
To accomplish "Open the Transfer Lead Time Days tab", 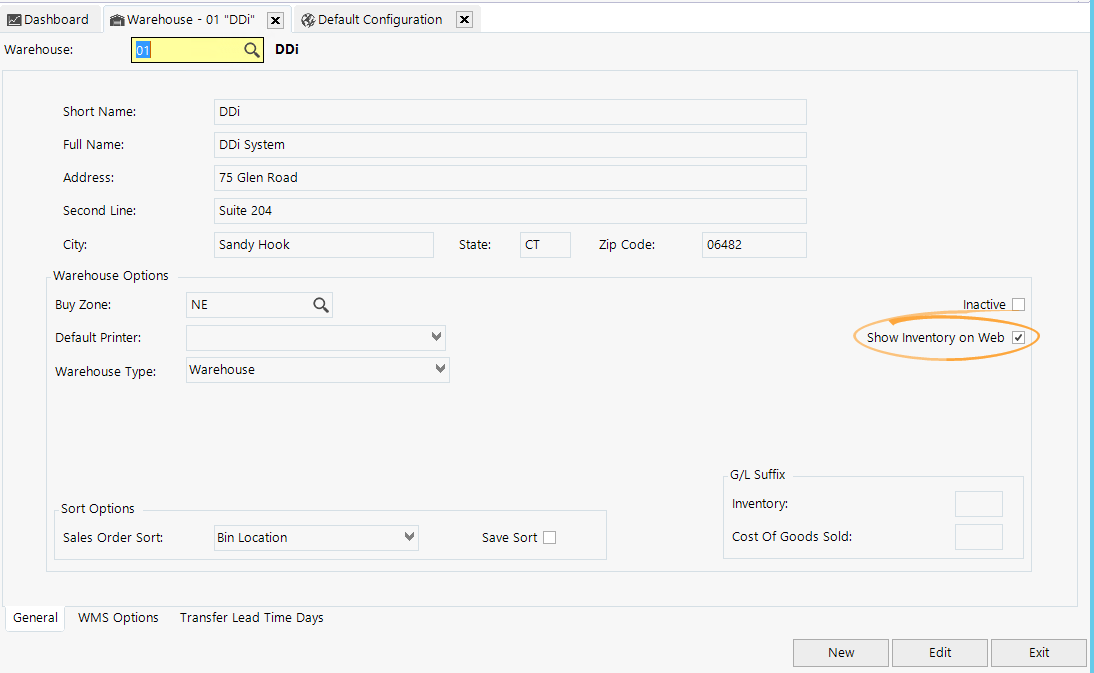I will 251,617.
